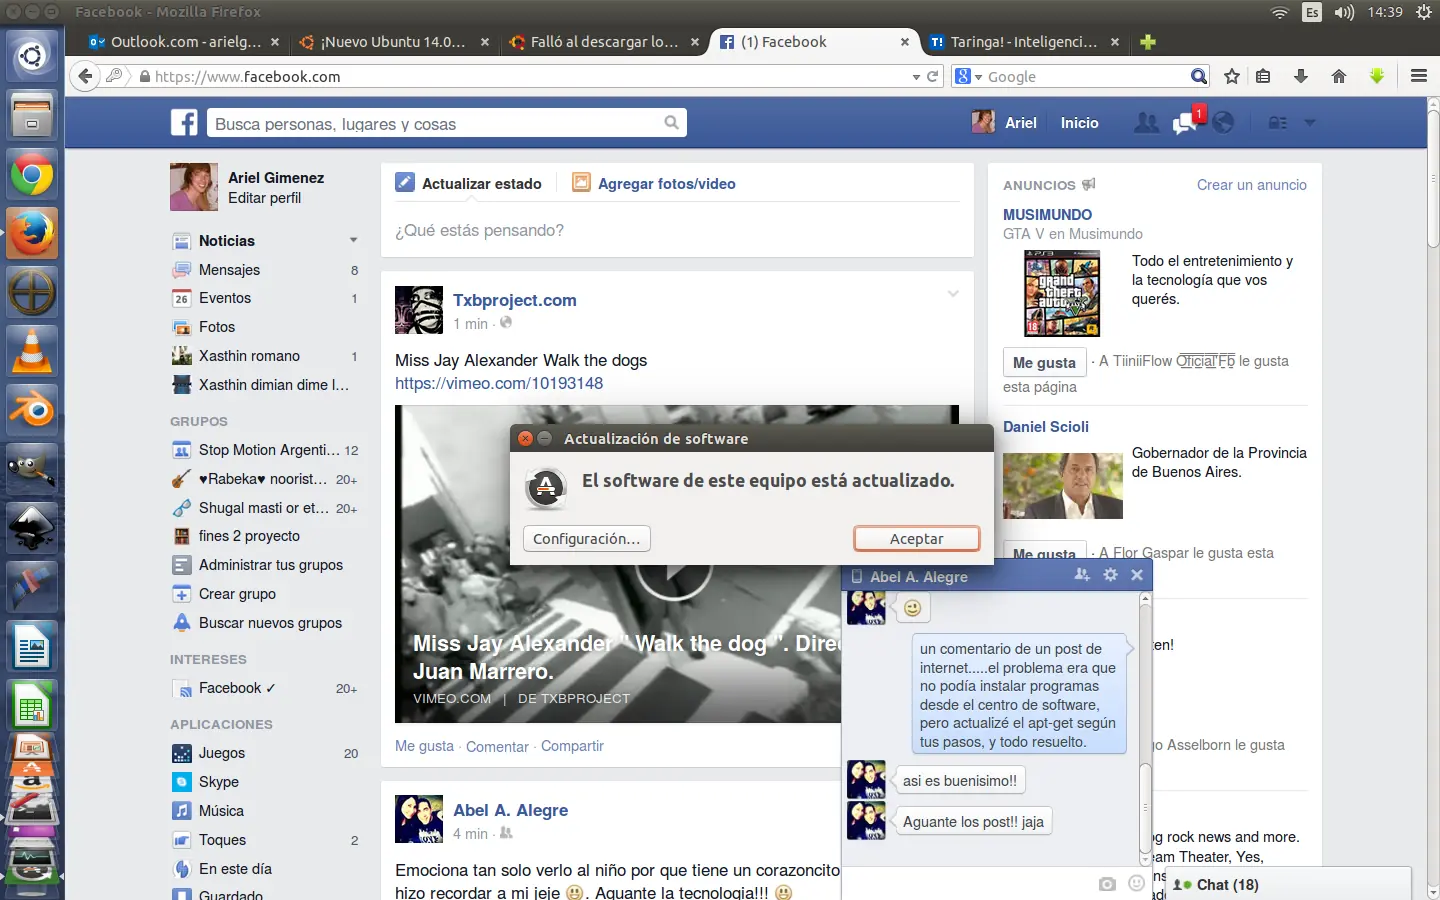The height and width of the screenshot is (900, 1440).
Task: Click Comentar under the video post
Action: 497,746
